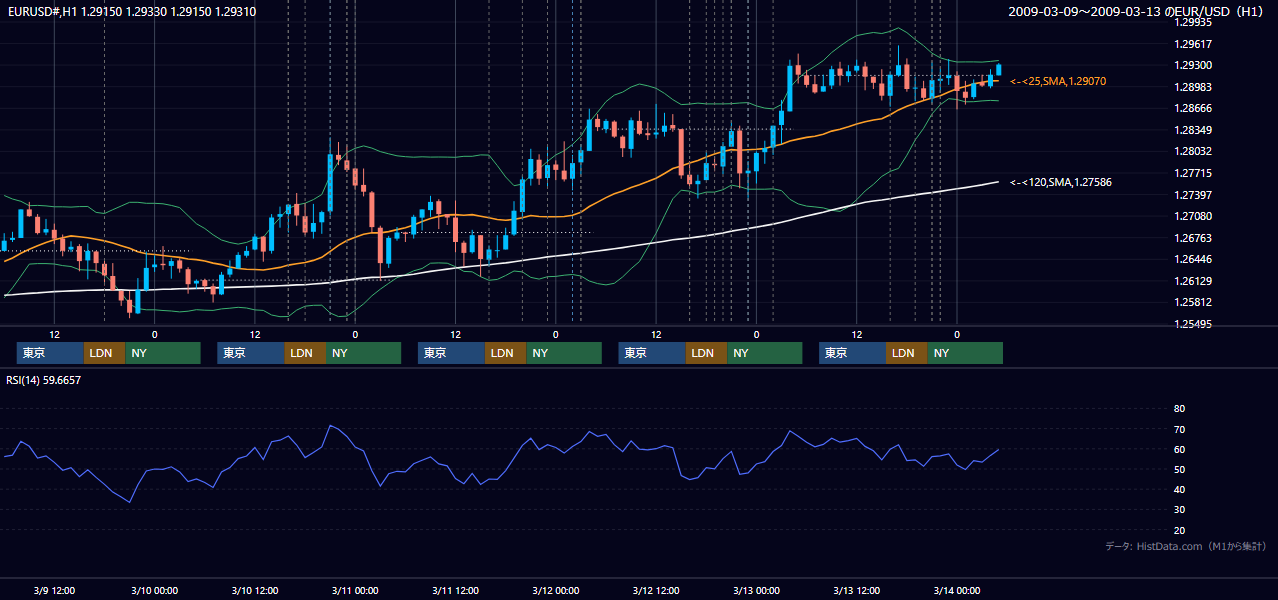Click RSI scale value 80

(1179, 409)
